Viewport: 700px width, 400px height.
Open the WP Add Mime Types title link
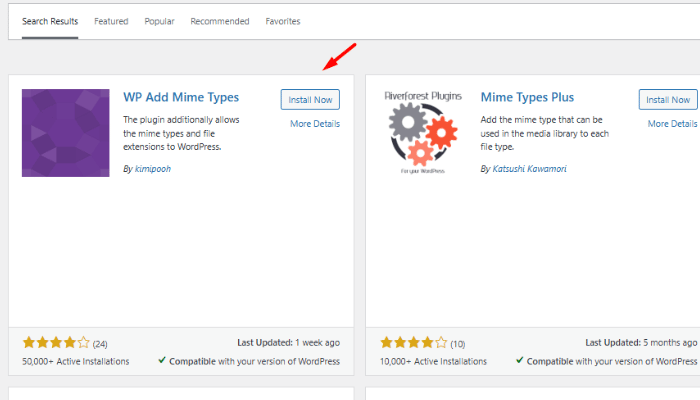181,98
